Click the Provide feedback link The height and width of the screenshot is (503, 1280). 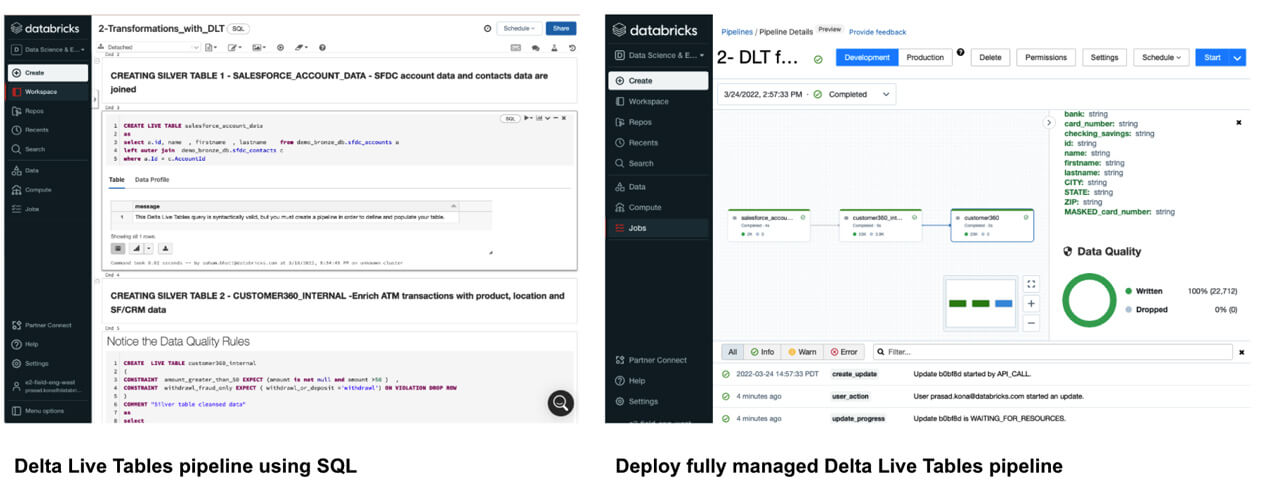click(x=877, y=32)
